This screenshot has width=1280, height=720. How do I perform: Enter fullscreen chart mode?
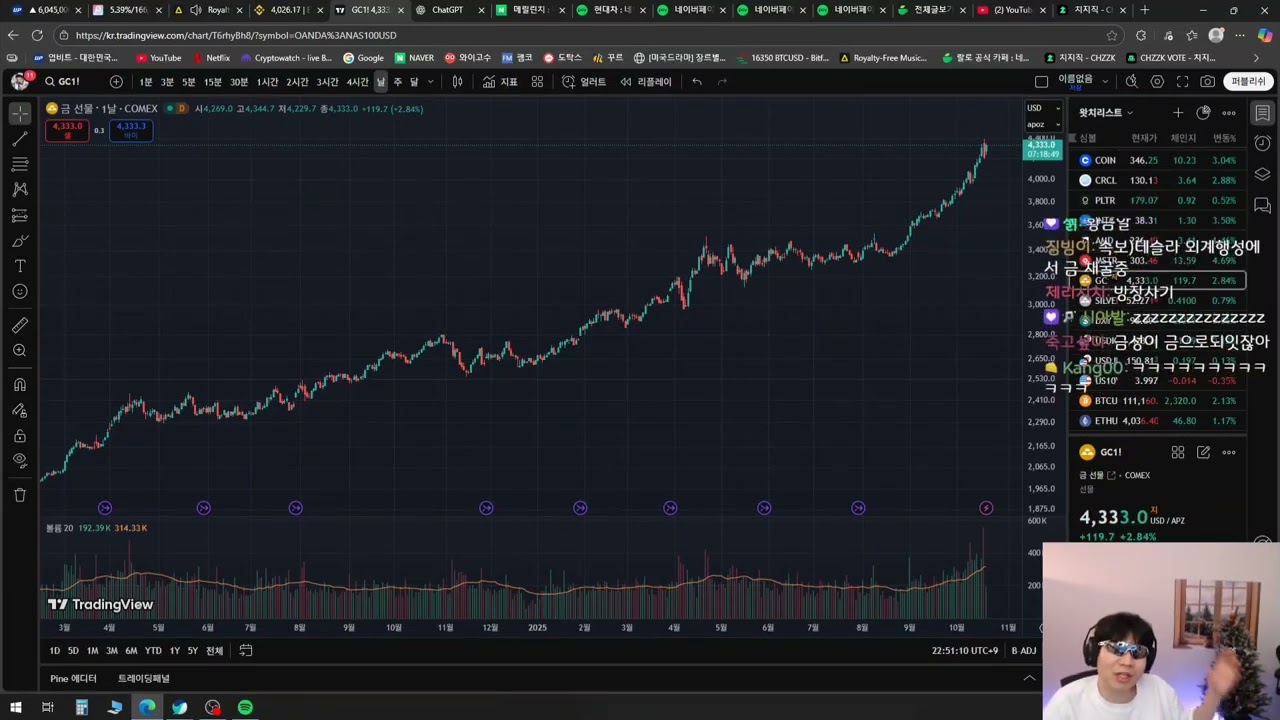(x=1182, y=82)
